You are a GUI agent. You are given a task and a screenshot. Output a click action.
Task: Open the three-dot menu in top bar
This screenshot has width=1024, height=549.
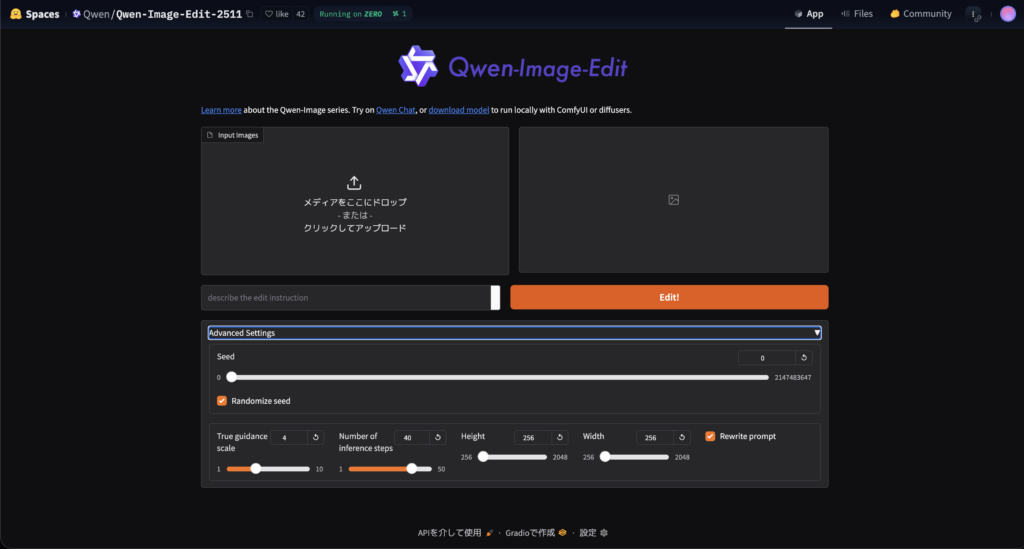[973, 14]
